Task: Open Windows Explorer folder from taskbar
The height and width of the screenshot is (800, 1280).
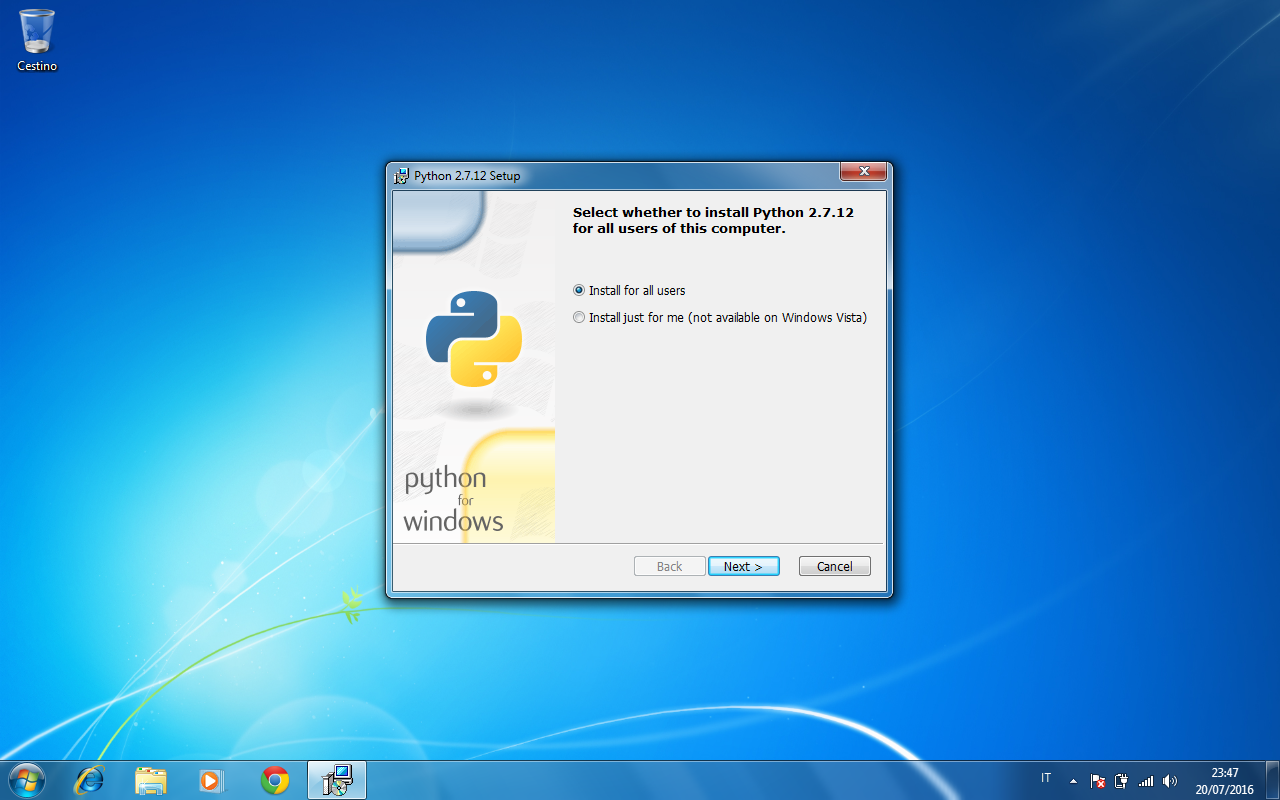Action: point(151,780)
